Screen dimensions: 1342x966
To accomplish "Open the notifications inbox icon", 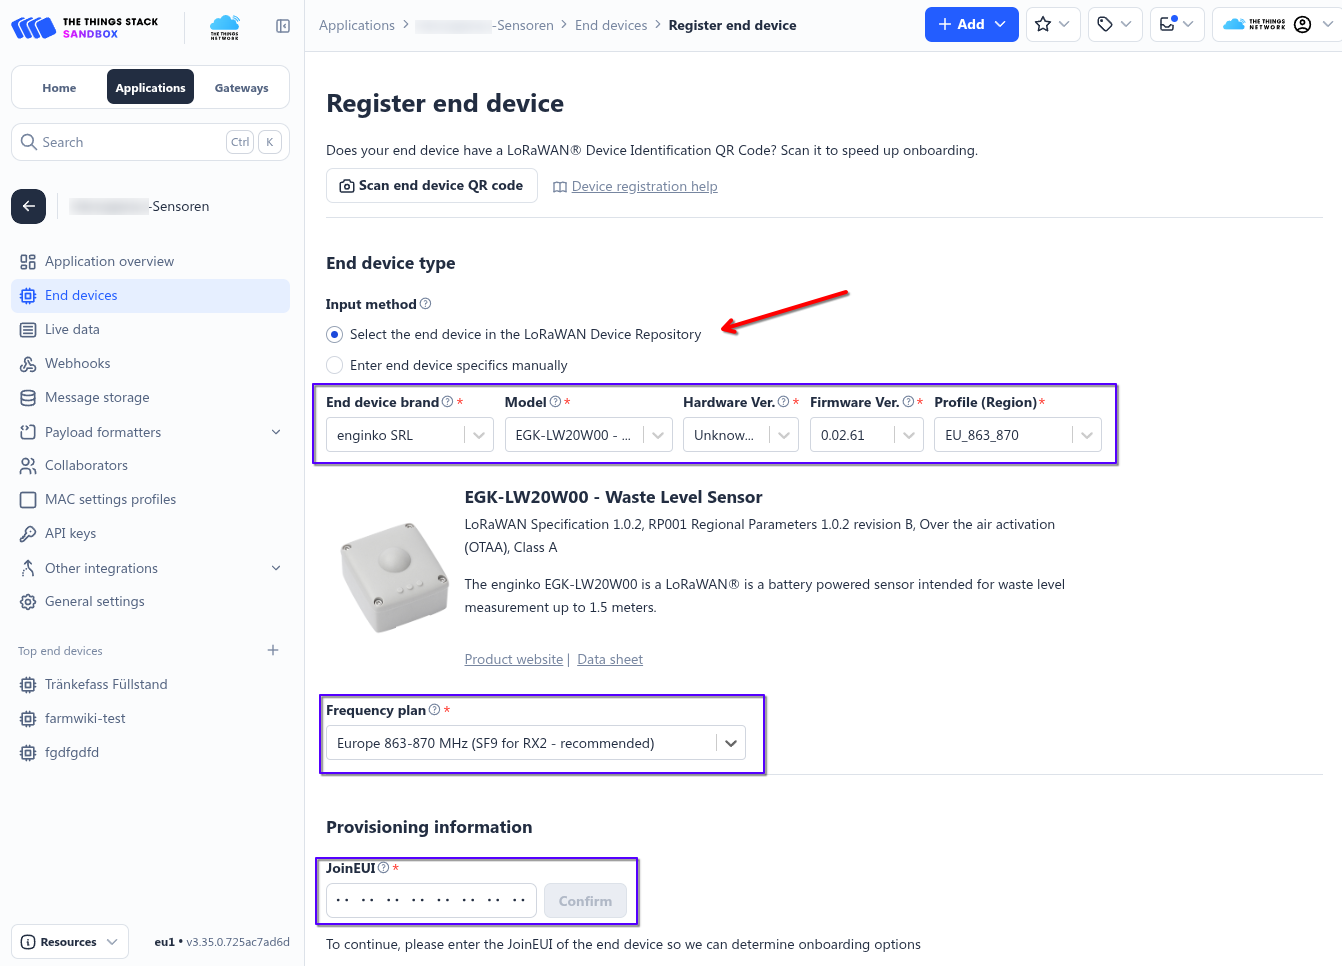I will tap(1175, 24).
